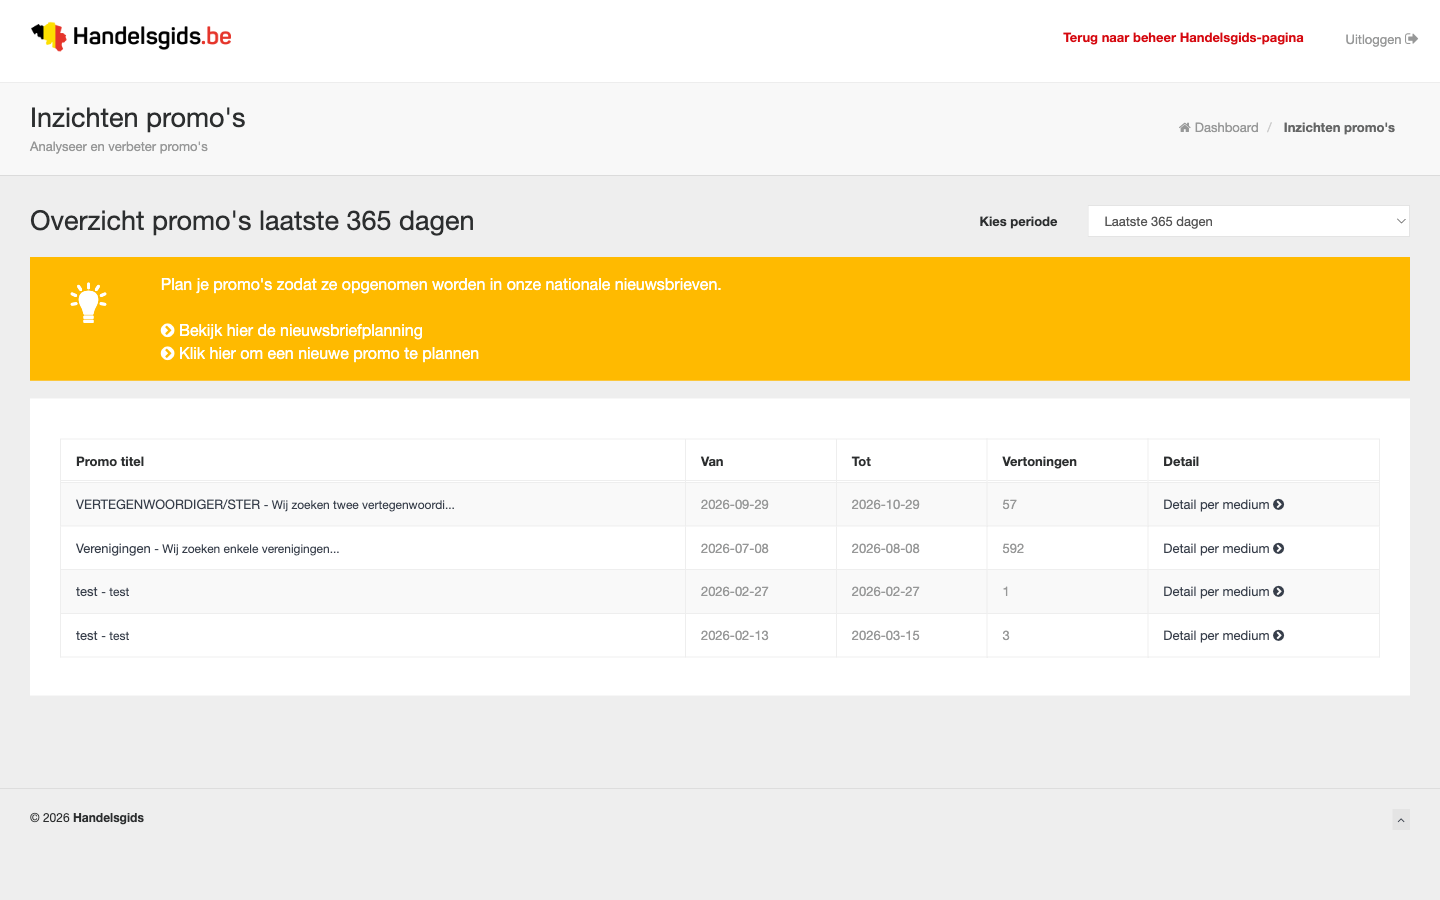Click the start date 2026-02-13

(x=735, y=636)
